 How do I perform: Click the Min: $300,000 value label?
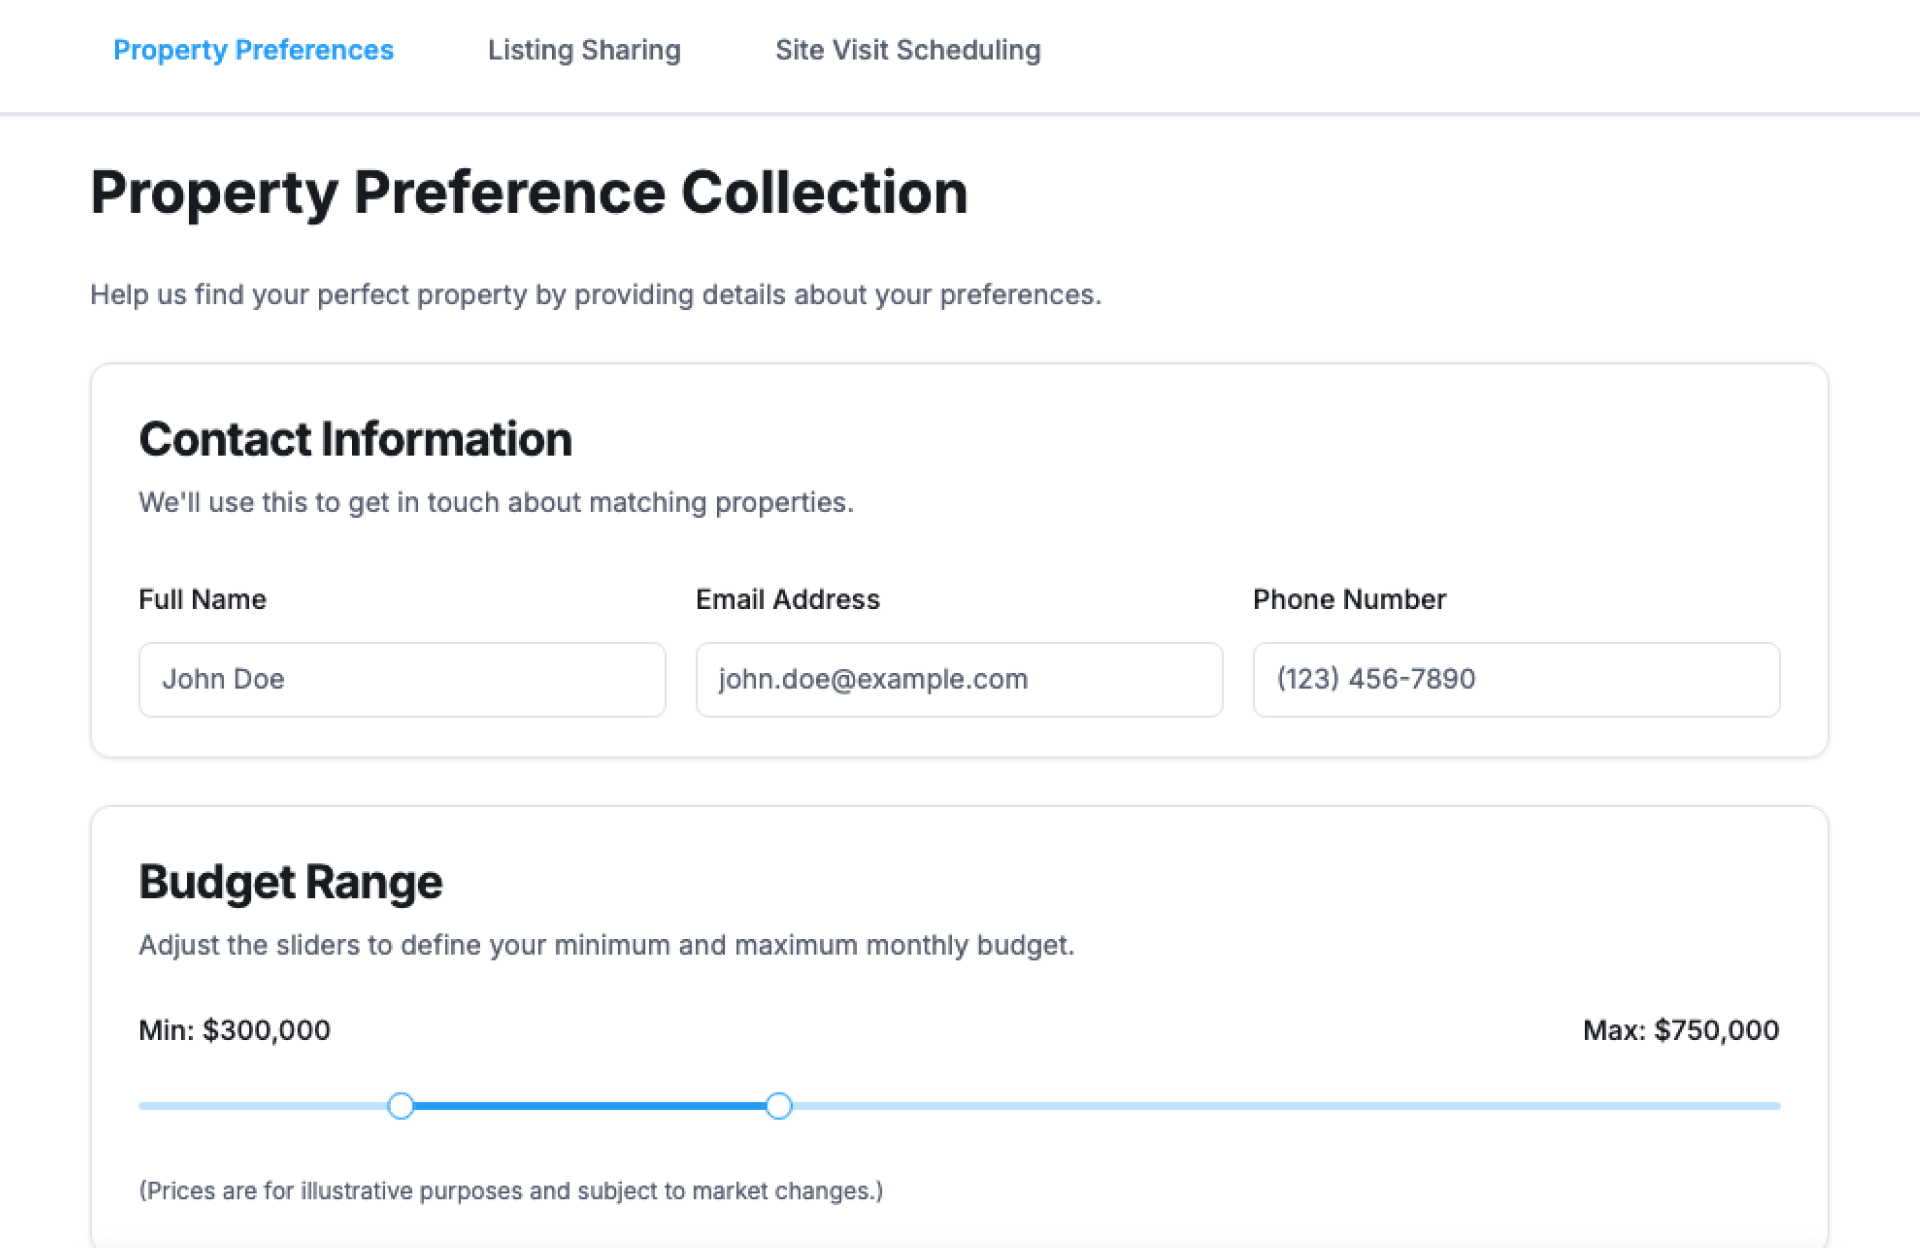click(x=234, y=1030)
